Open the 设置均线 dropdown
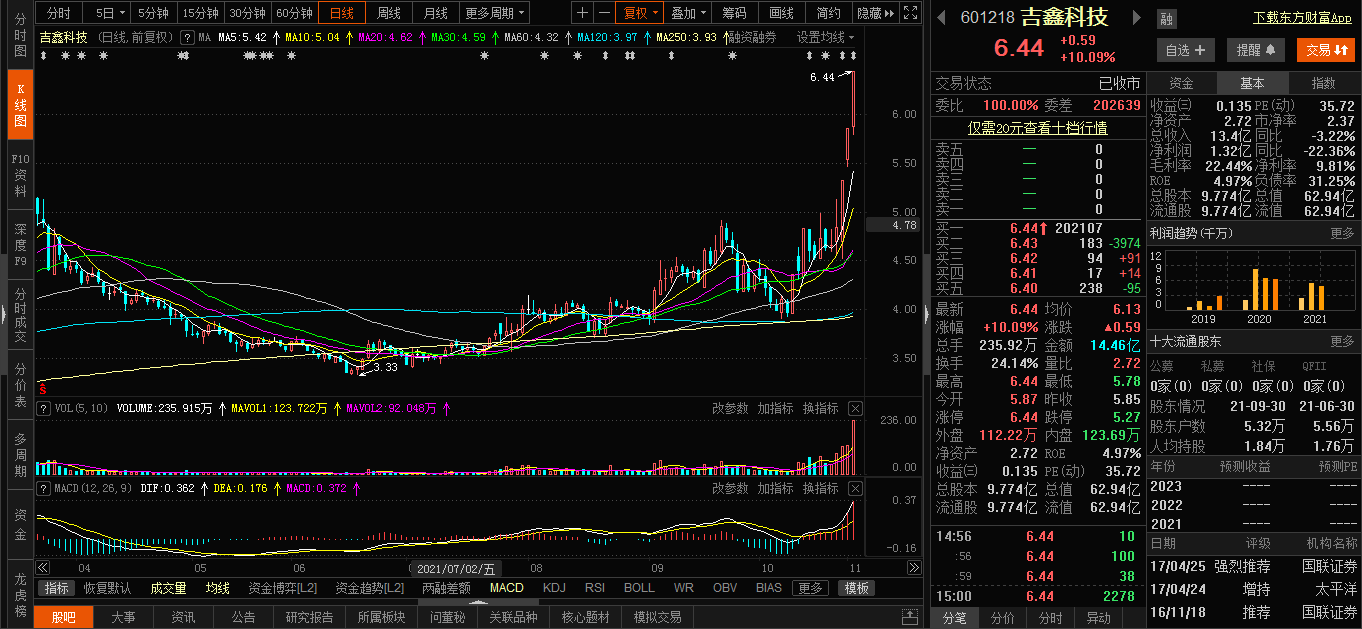This screenshot has height=629, width=1362. pos(826,37)
